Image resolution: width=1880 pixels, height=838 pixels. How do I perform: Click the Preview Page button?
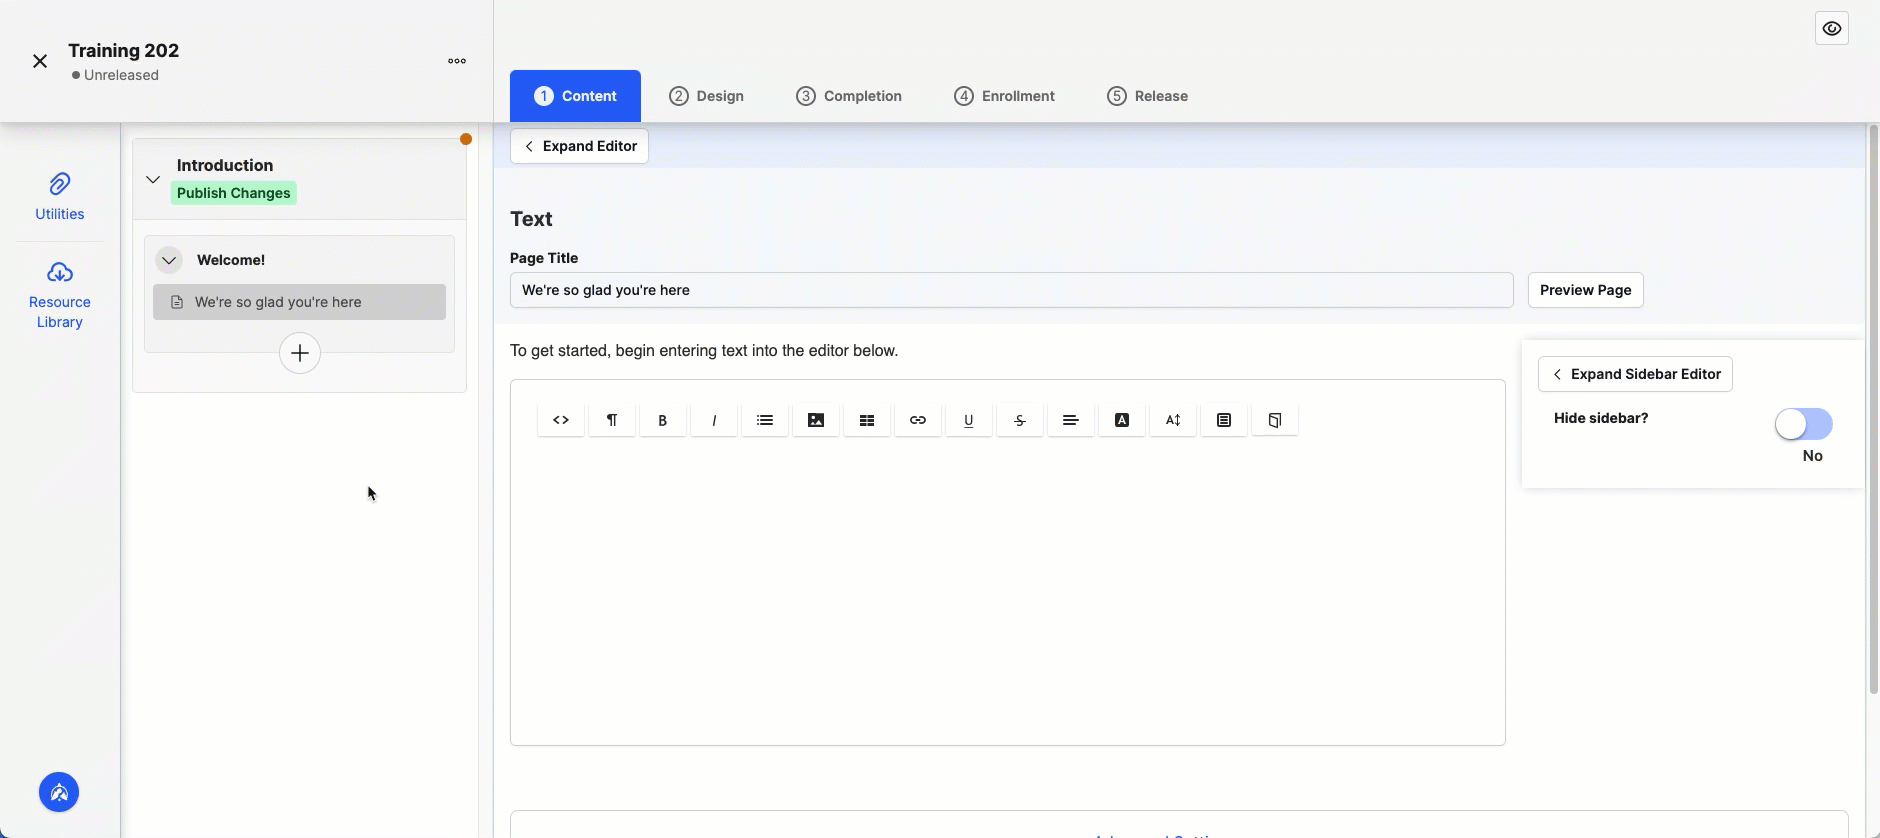[x=1586, y=290]
